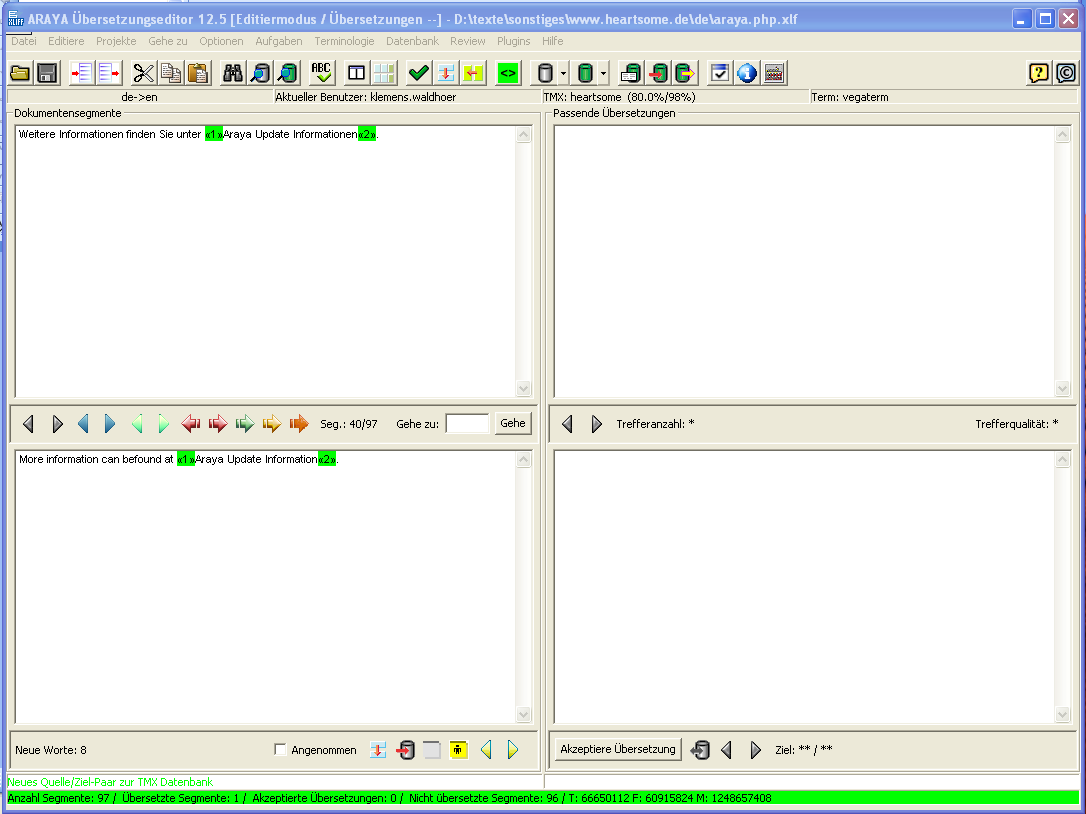
Task: Click the Gehe zu segment number field
Action: coord(467,424)
